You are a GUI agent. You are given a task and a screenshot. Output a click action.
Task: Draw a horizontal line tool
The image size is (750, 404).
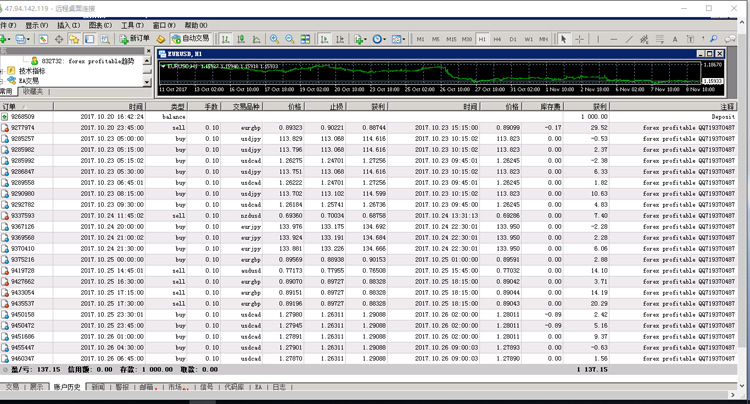tap(614, 39)
